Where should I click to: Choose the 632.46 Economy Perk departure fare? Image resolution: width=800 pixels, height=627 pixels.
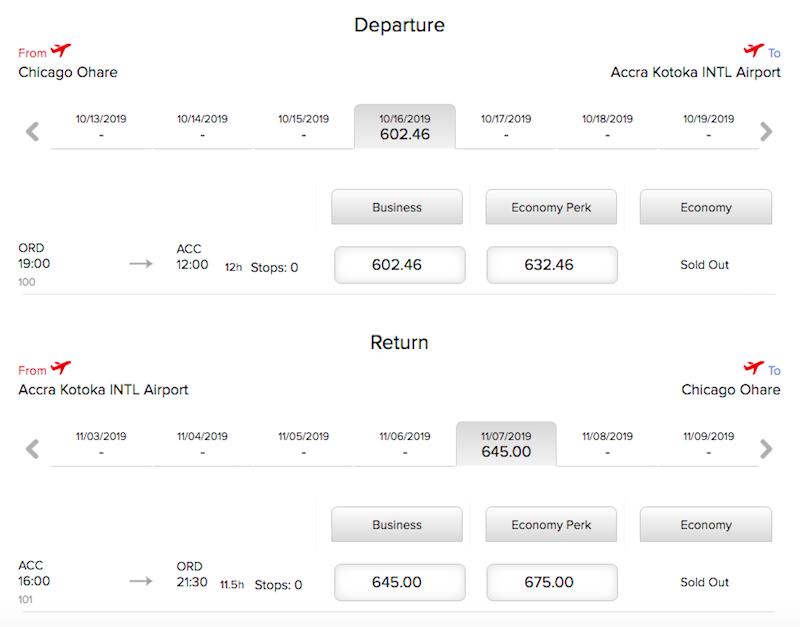[x=551, y=264]
